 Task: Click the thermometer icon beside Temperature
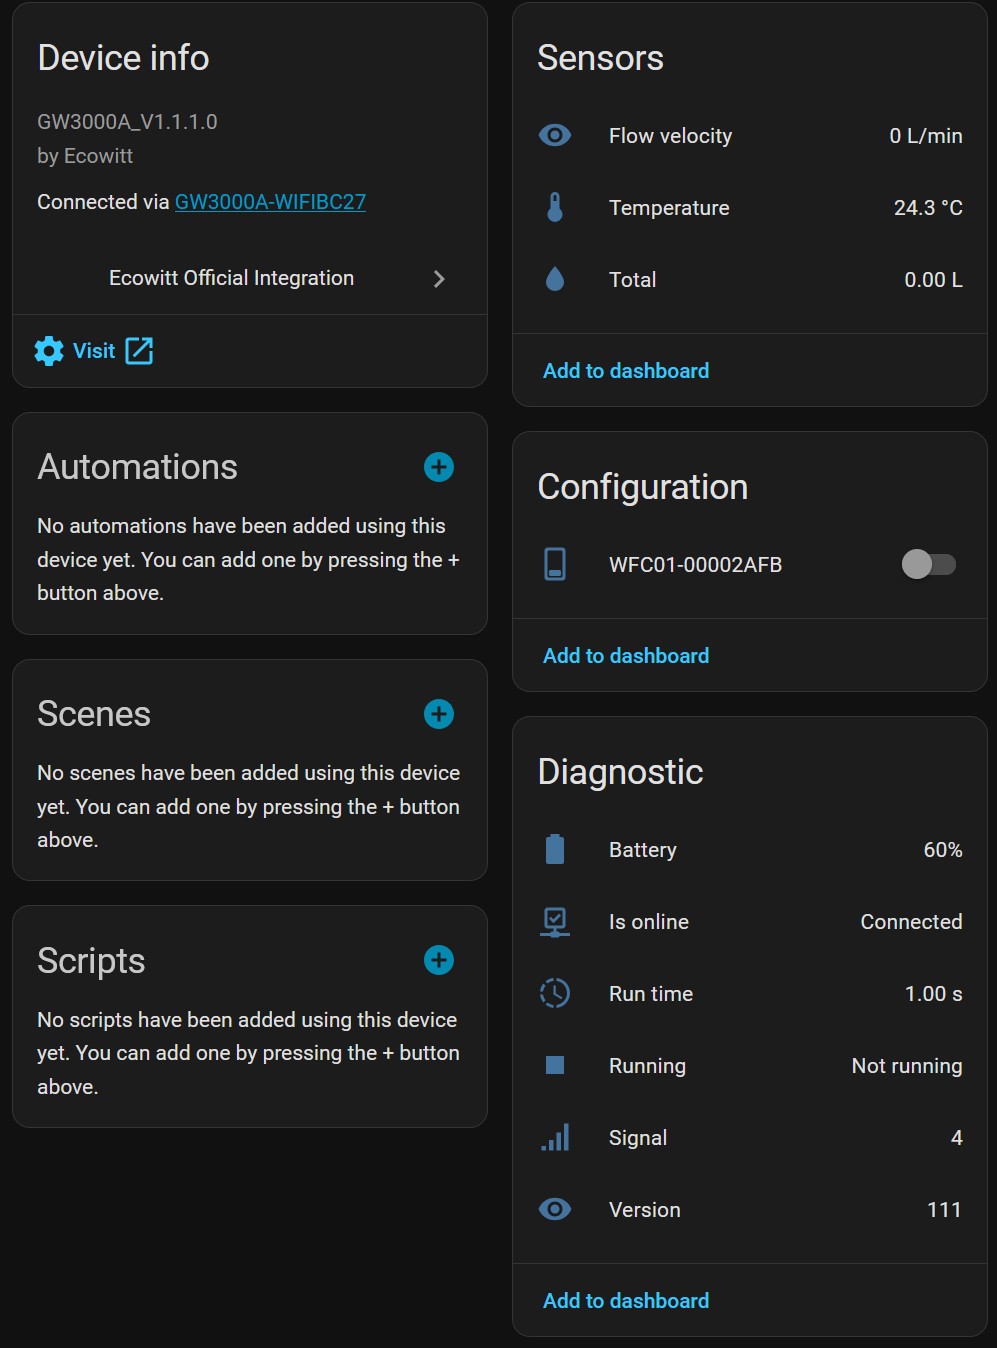point(555,208)
